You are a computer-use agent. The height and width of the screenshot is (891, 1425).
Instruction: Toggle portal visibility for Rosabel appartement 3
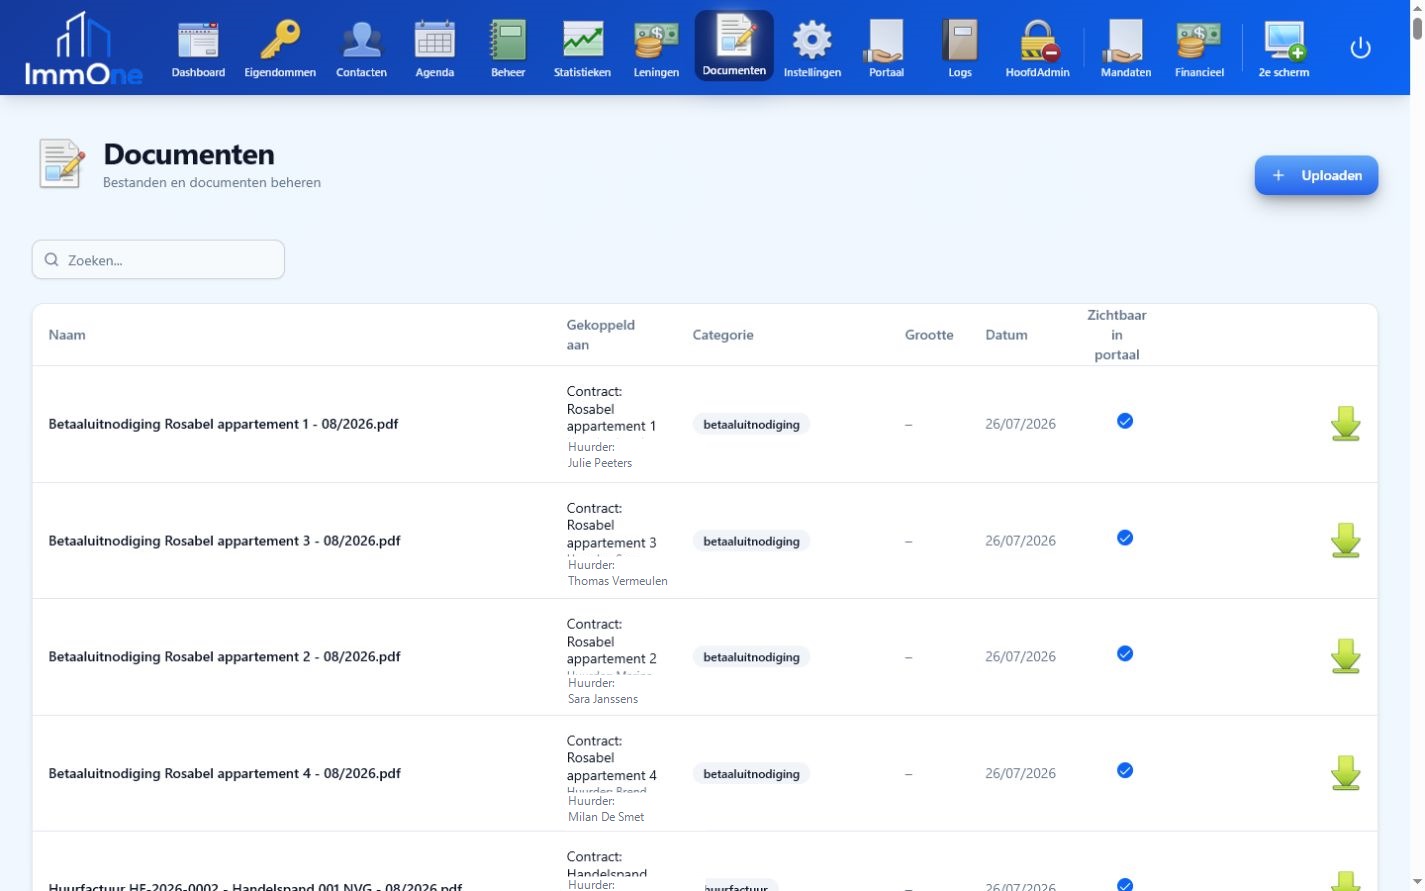coord(1125,538)
